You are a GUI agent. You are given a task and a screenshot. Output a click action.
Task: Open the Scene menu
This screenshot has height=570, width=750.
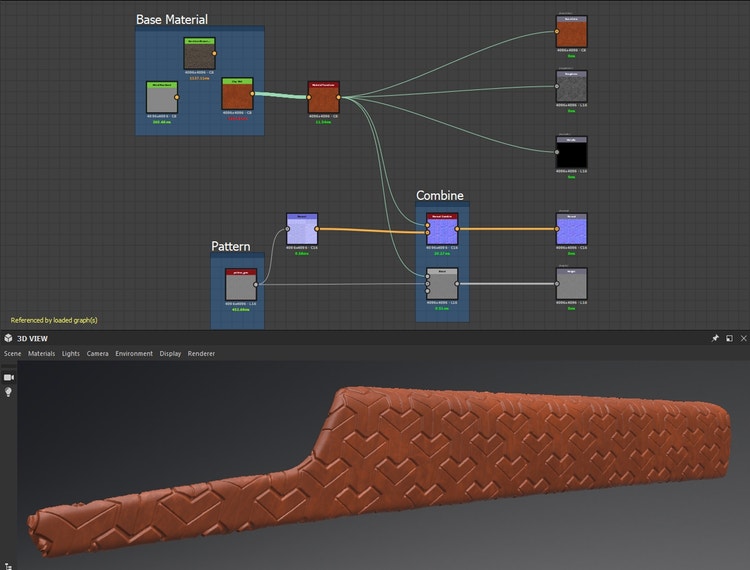(12, 353)
